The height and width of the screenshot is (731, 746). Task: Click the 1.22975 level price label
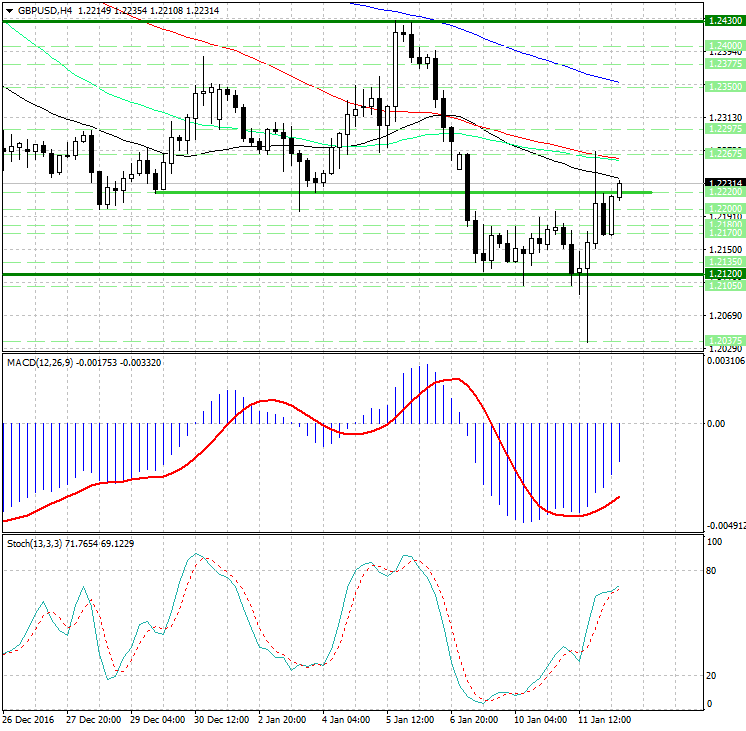click(x=723, y=128)
